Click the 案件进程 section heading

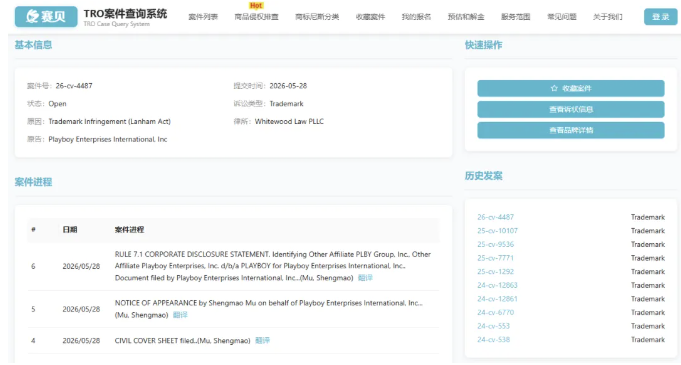coord(33,182)
